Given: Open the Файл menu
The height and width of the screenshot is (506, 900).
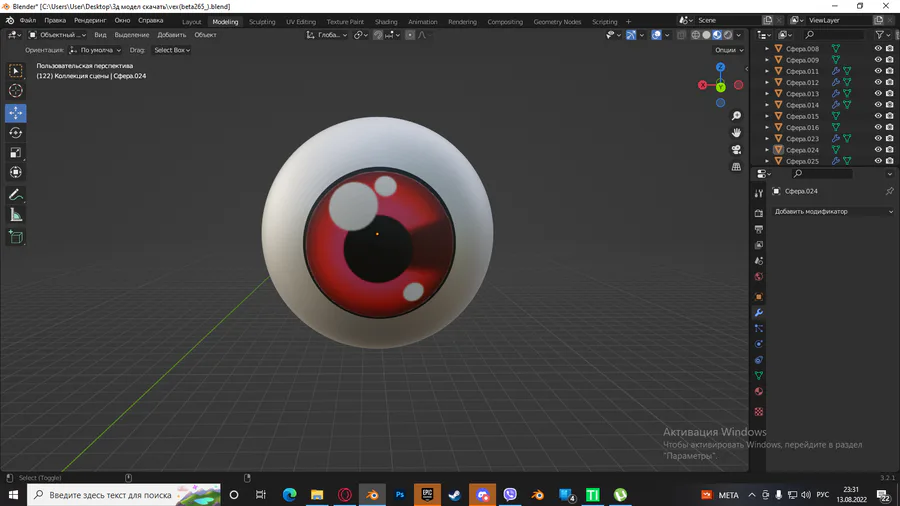Looking at the screenshot, I should point(28,21).
